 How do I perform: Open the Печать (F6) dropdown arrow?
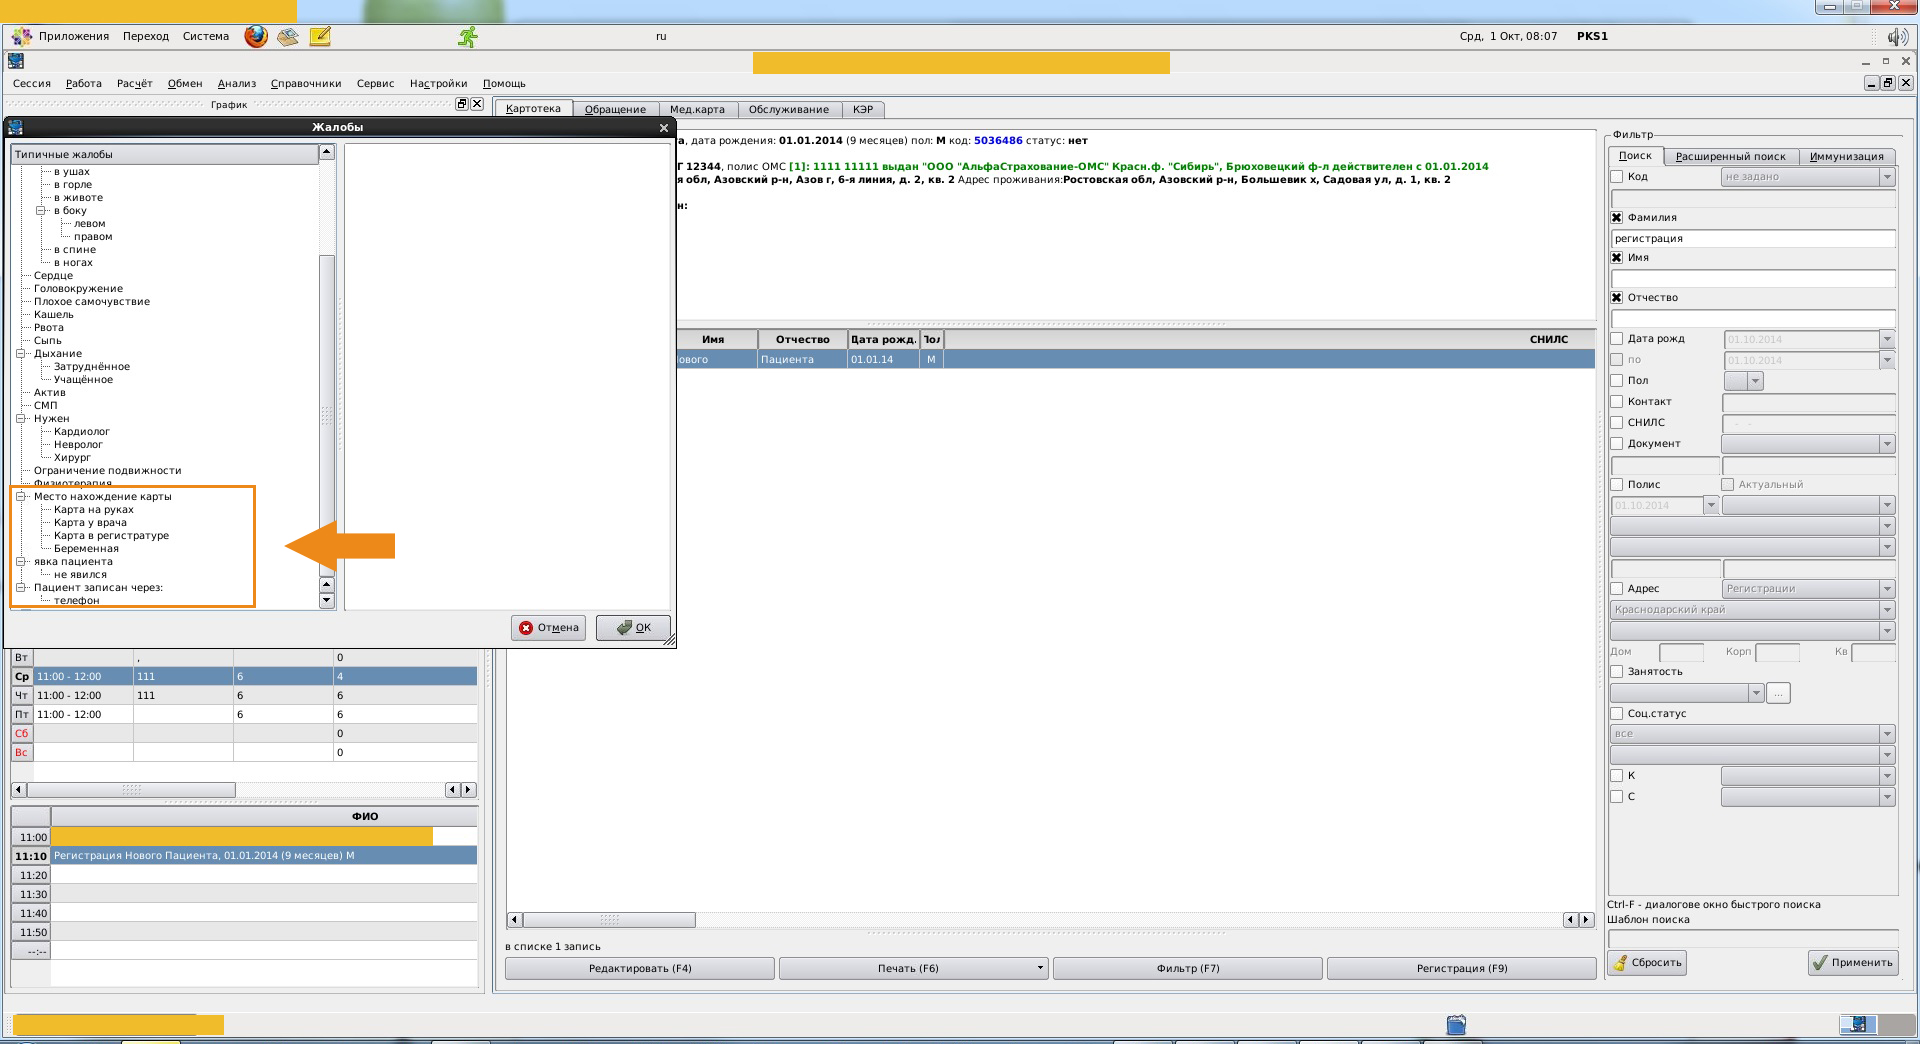[x=1040, y=968]
